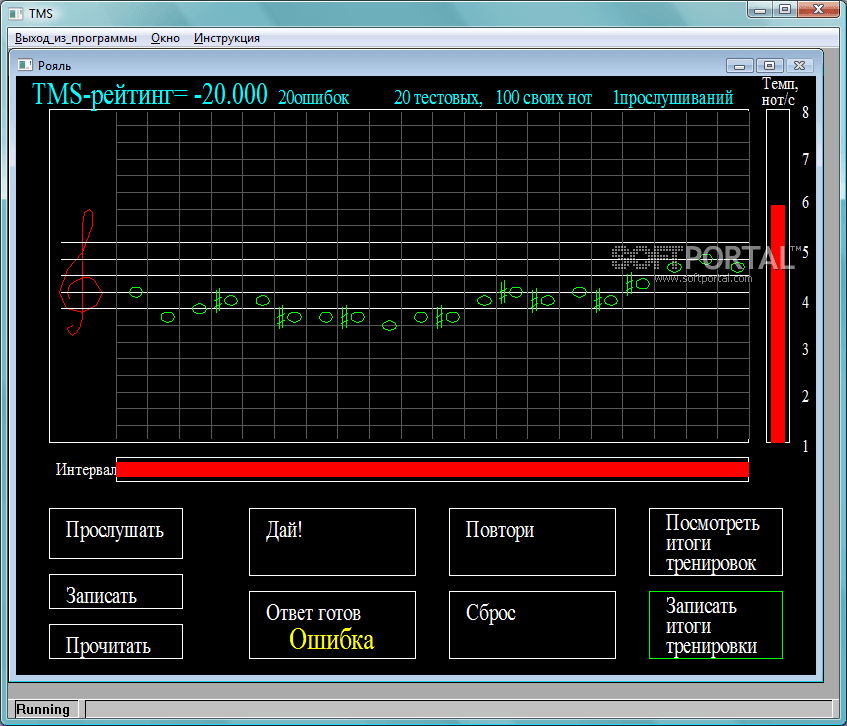
Task: Adjust the red Интервал slider bar
Action: point(432,469)
